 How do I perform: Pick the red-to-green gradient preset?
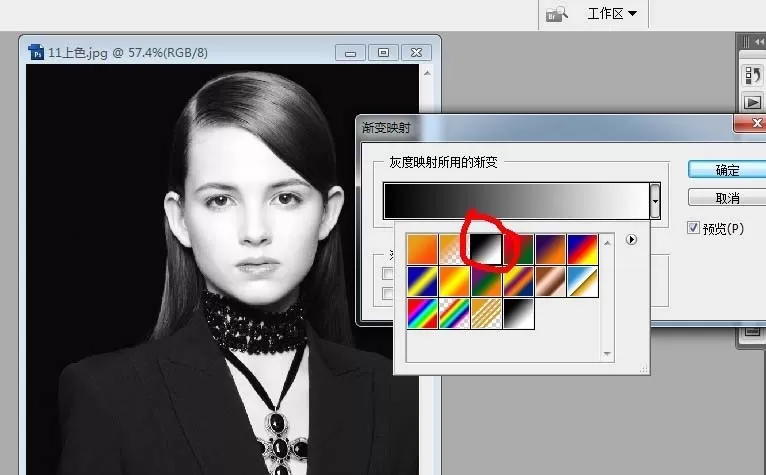tap(520, 249)
